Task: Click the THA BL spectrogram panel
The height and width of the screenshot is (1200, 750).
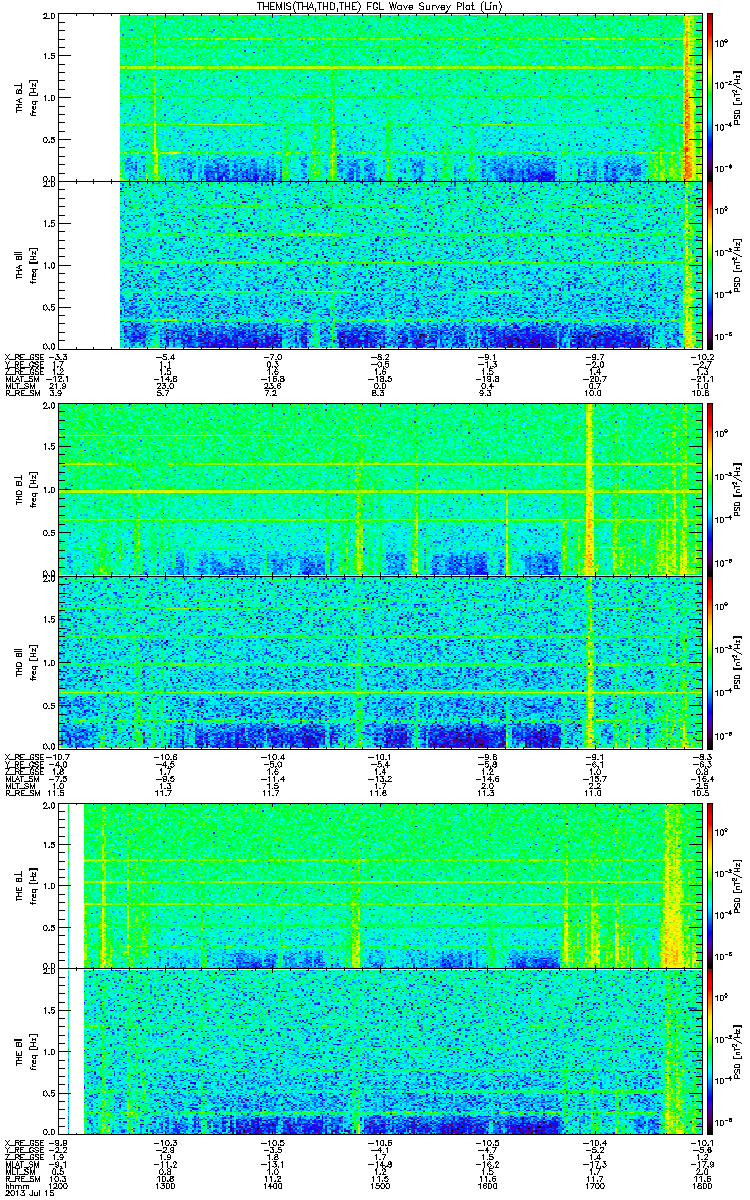Action: coord(380,97)
